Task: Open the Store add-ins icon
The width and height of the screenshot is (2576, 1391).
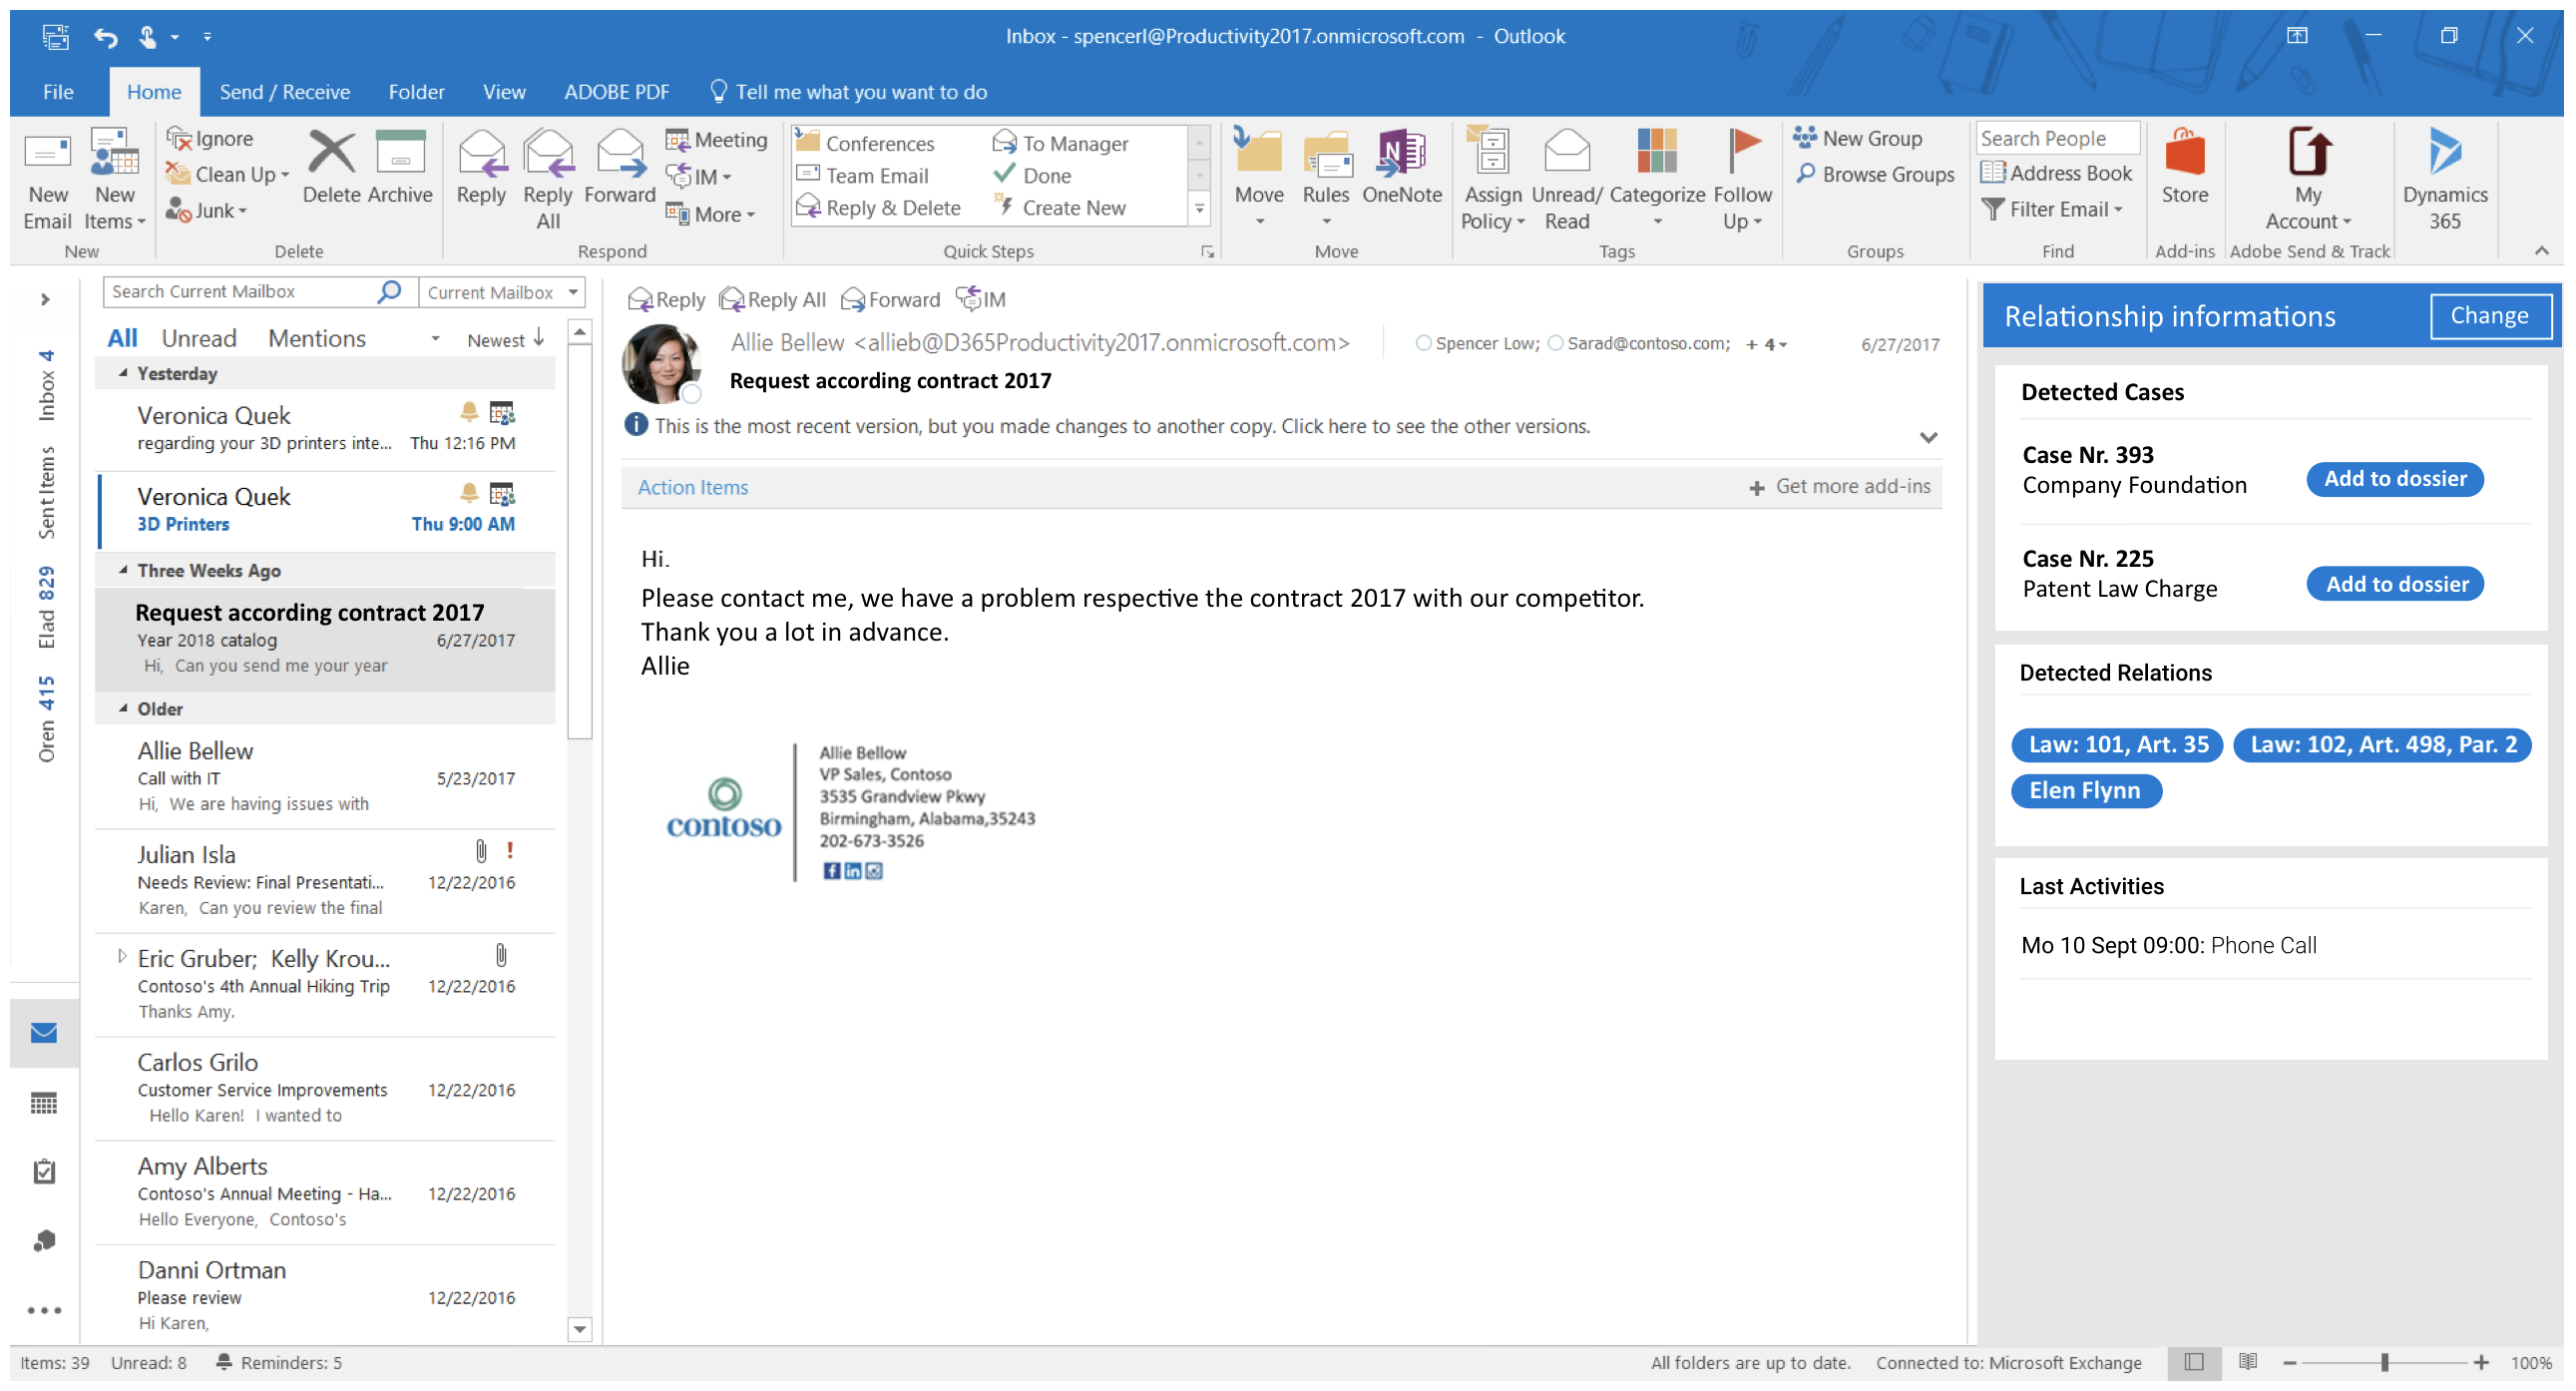Action: (x=2184, y=155)
